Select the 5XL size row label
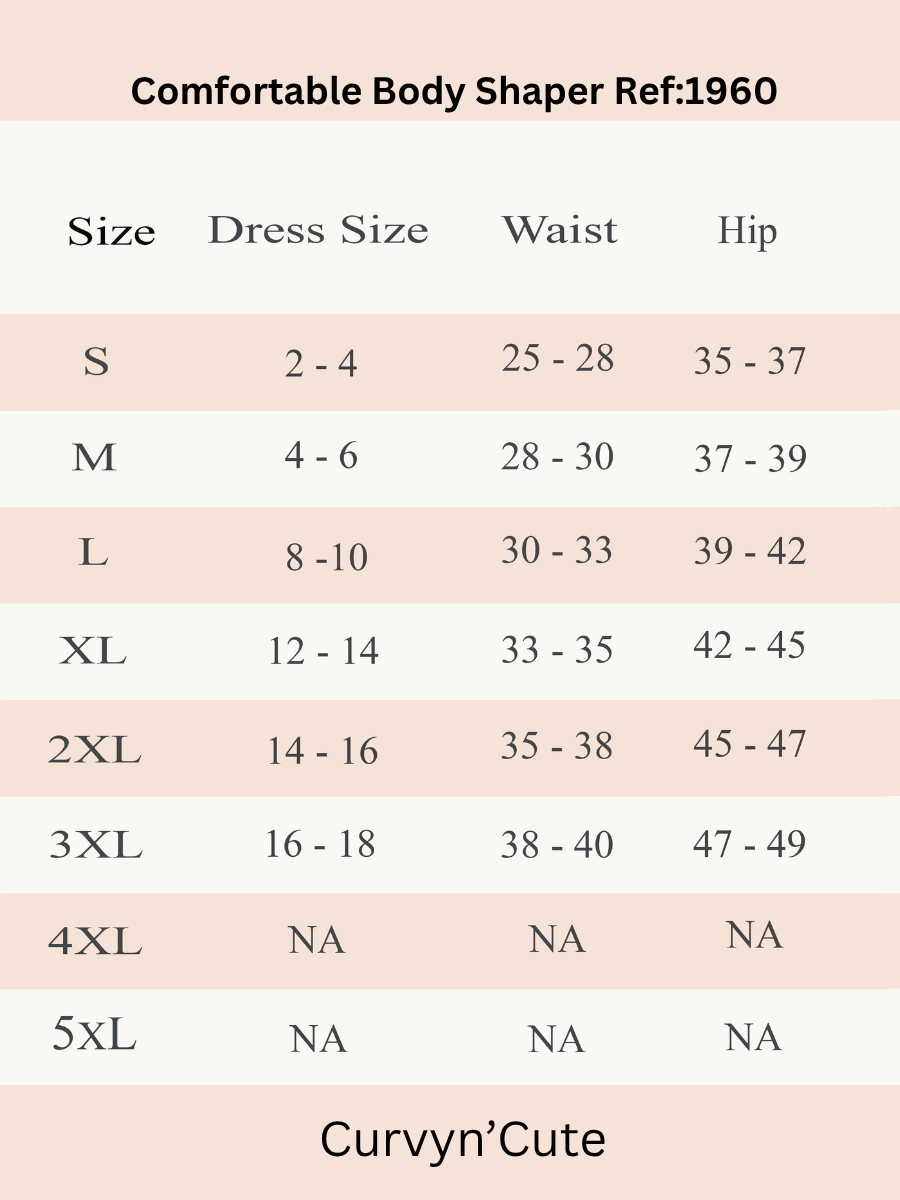 (x=94, y=1036)
